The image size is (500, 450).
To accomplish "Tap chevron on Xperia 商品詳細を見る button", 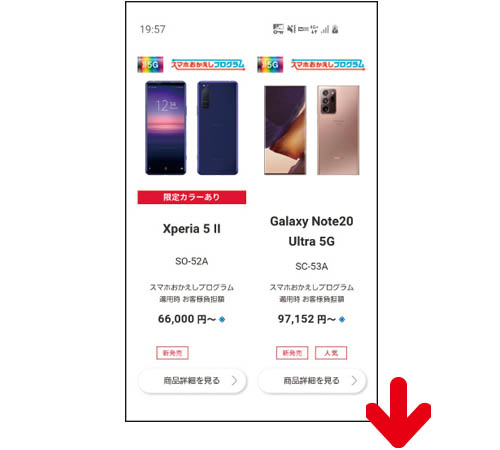I will pos(235,380).
